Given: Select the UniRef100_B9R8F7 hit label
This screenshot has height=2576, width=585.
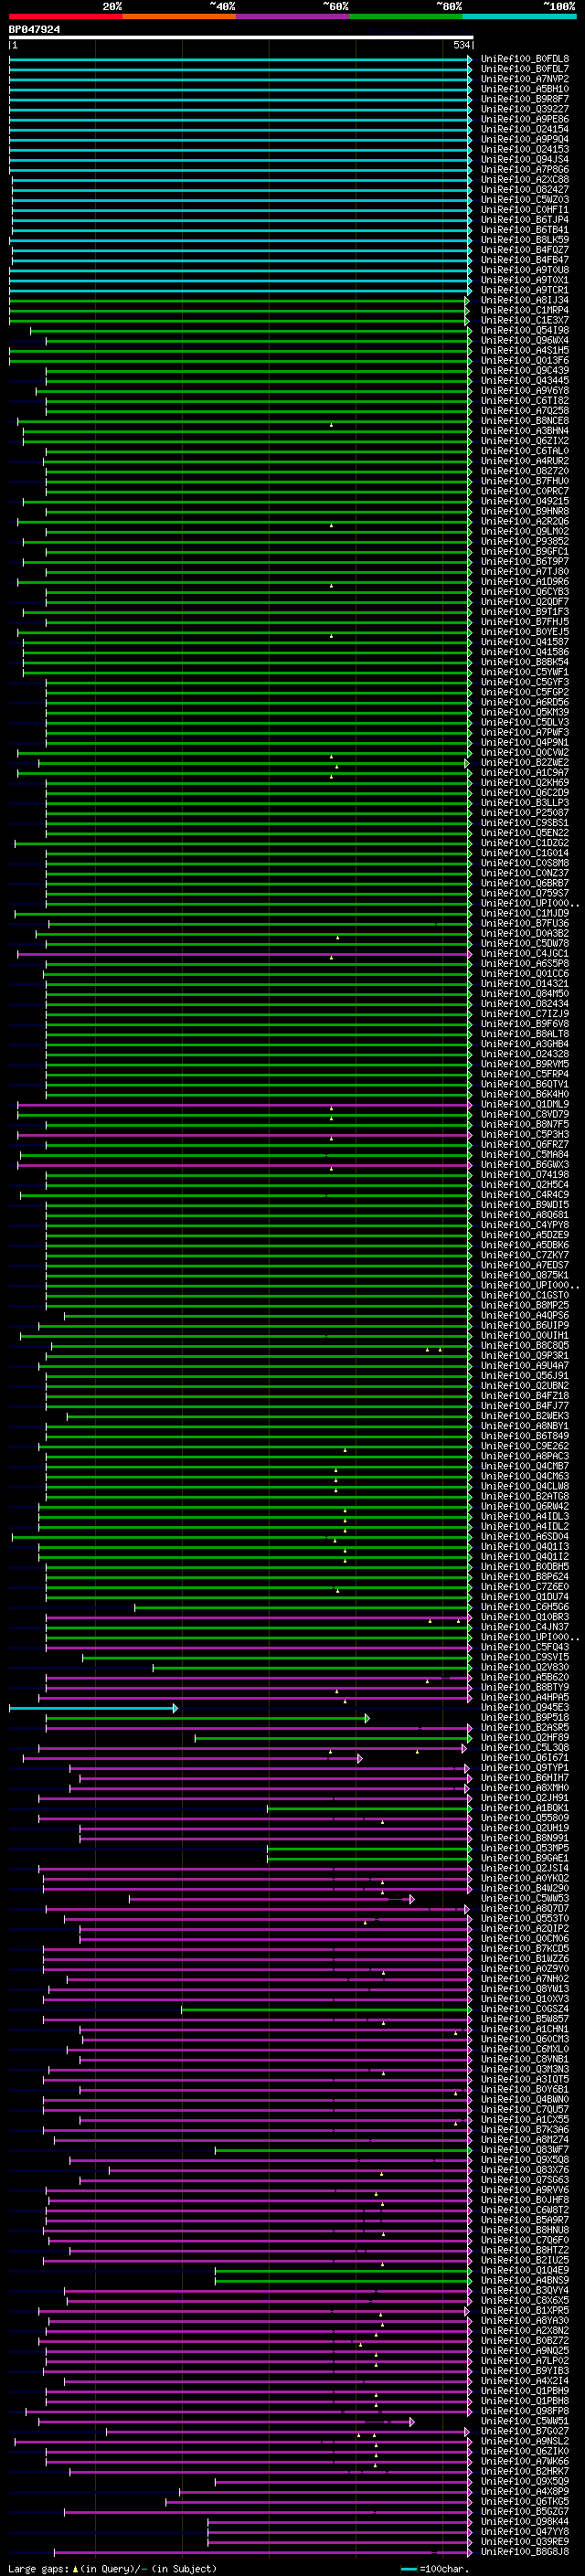Looking at the screenshot, I should point(524,99).
